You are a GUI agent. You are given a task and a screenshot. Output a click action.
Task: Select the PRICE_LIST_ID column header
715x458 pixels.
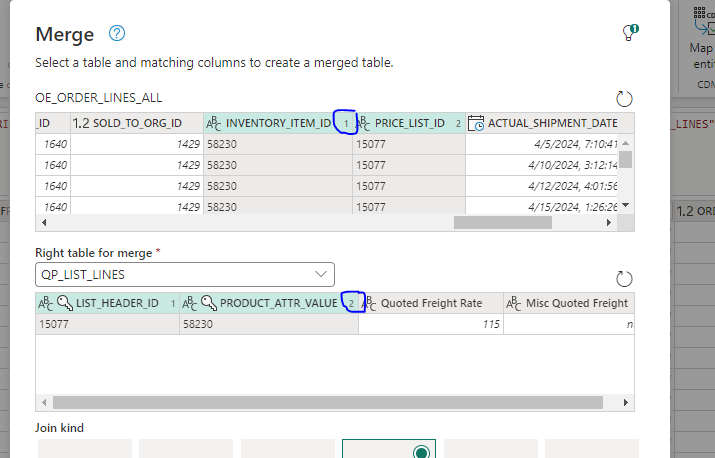(x=409, y=123)
